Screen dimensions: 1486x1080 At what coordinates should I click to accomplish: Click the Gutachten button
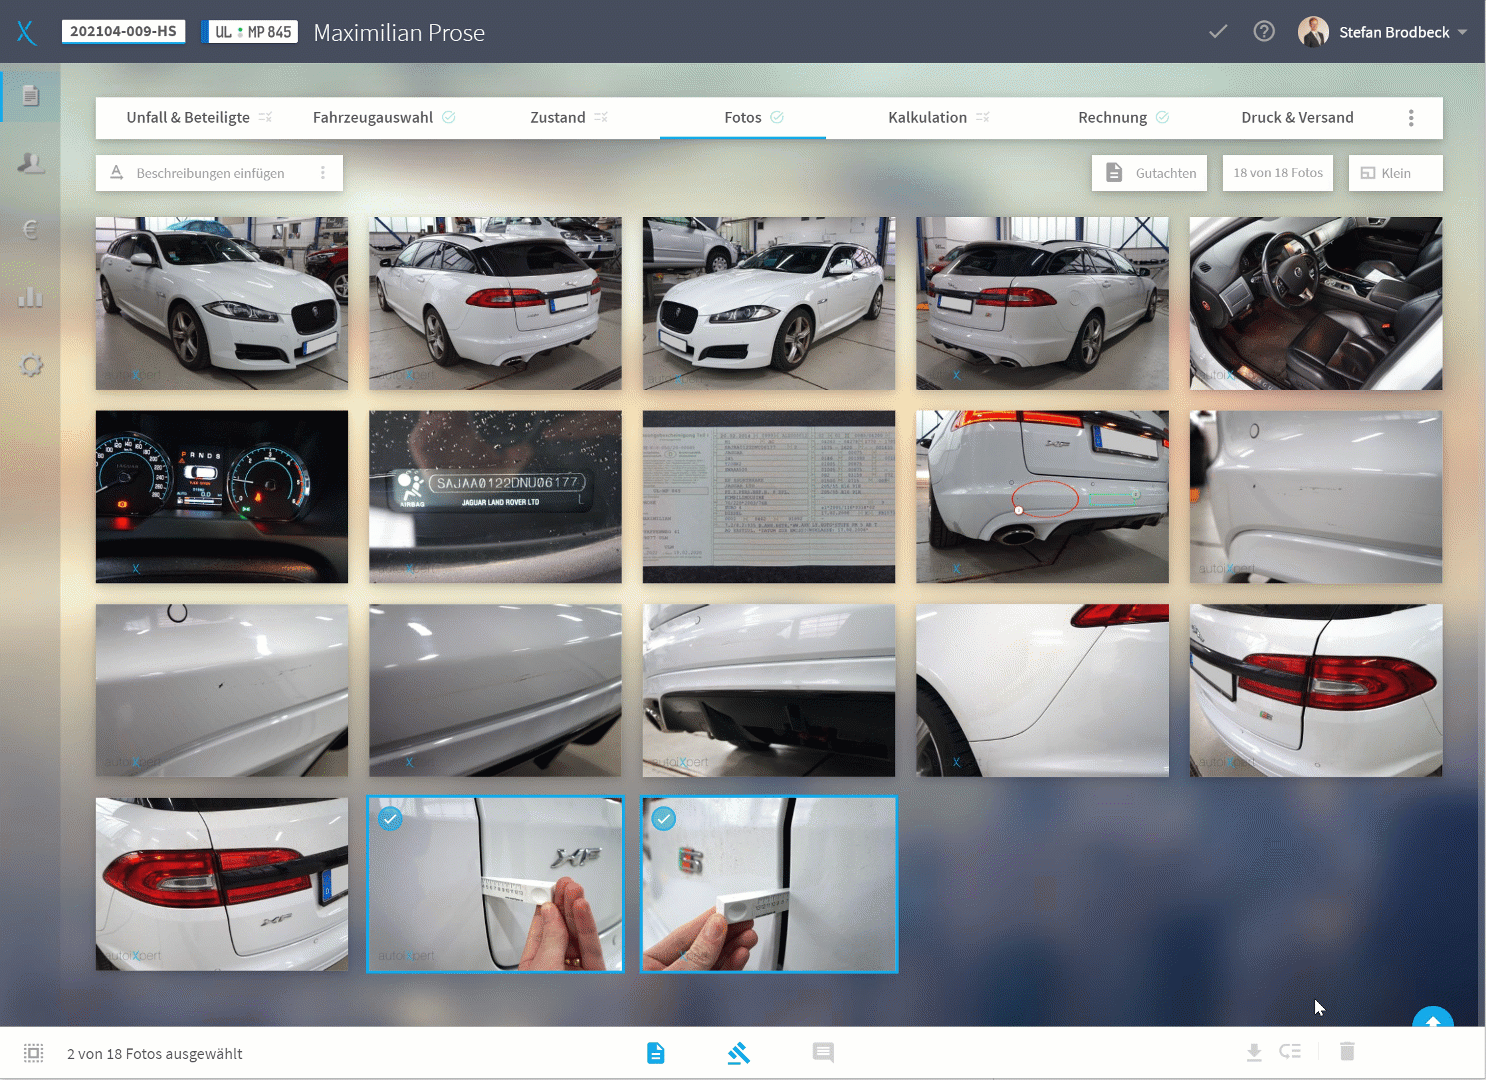click(x=1150, y=173)
